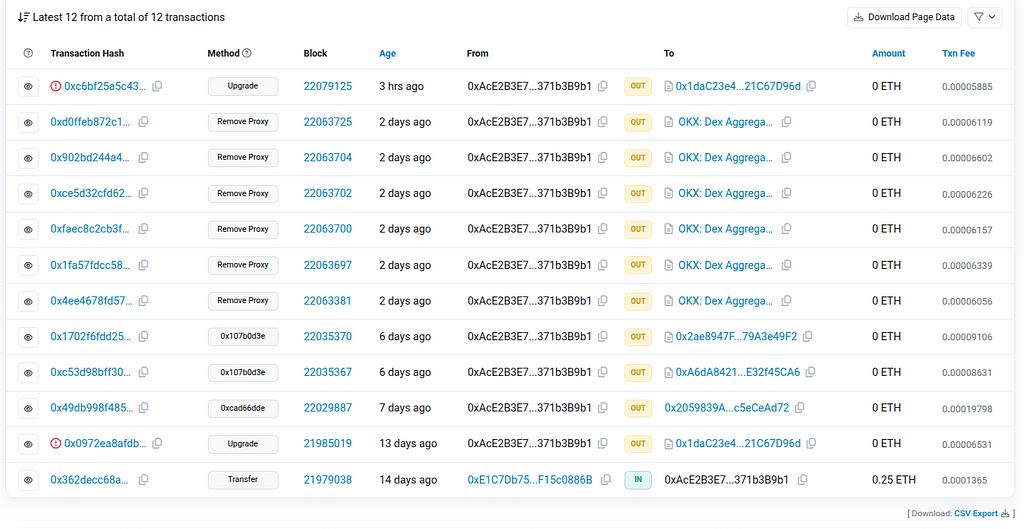Screen dimensions: 1024x529
Task: Click the Amount column header
Action: click(888, 53)
